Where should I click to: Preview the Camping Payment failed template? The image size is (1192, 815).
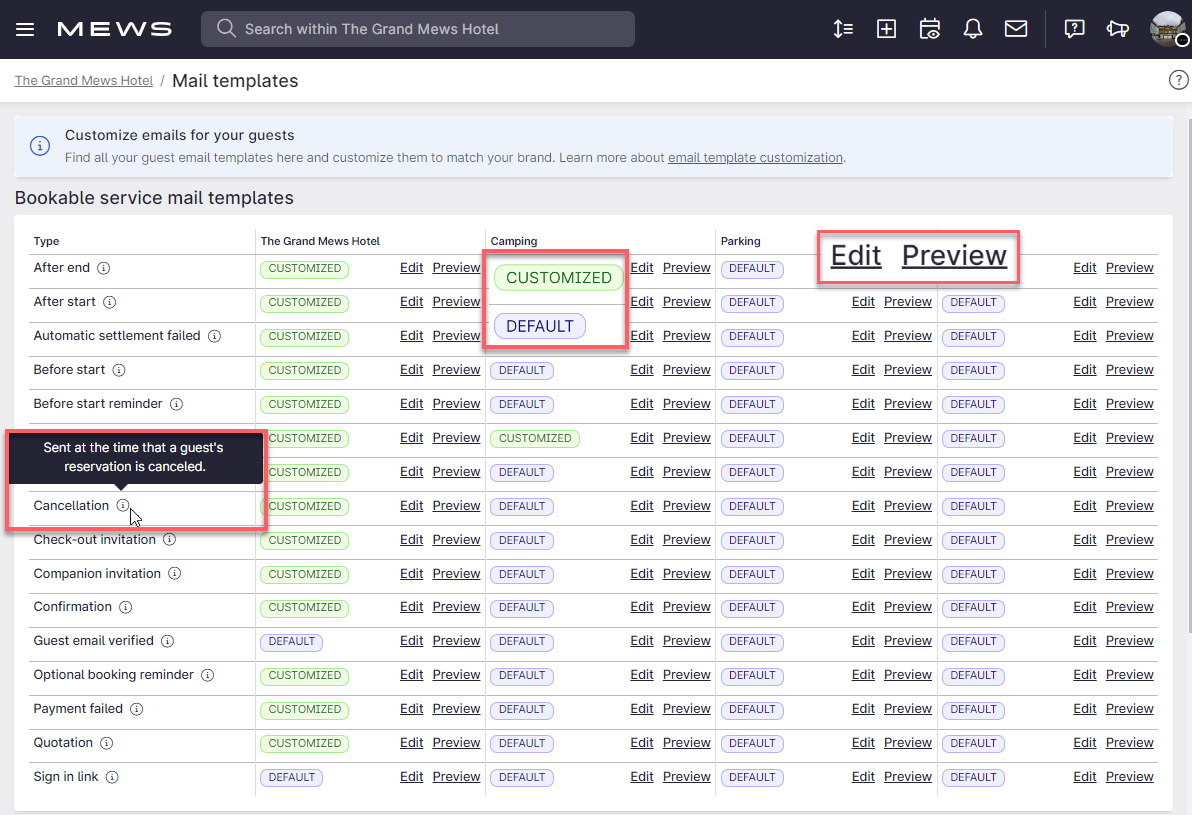coord(686,708)
